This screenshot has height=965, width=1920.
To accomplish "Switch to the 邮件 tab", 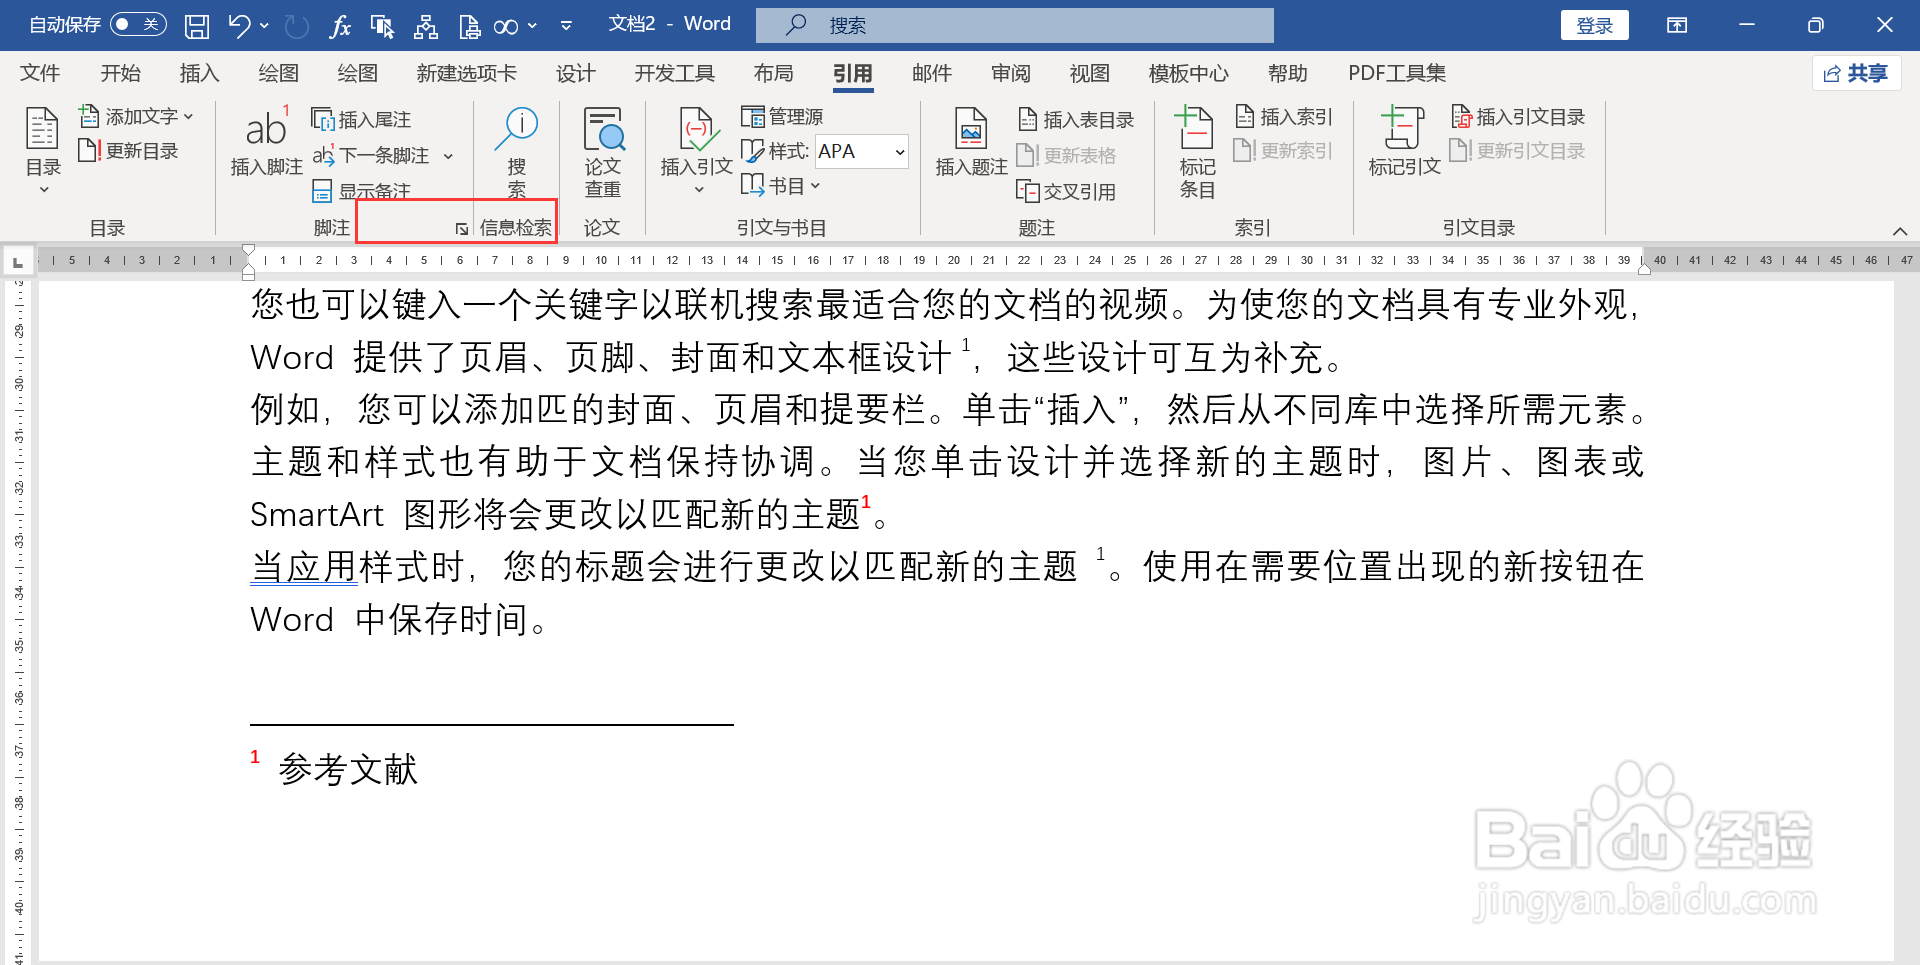I will 931,73.
